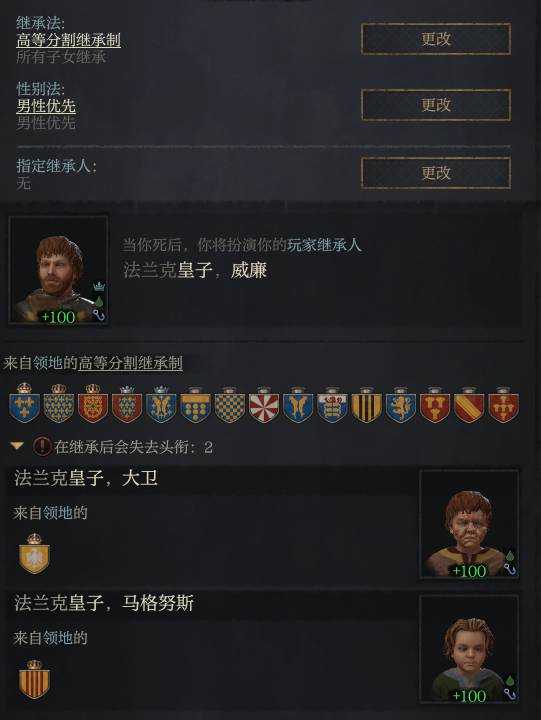Open David's white eagle title shield
The width and height of the screenshot is (541, 720).
click(x=34, y=554)
